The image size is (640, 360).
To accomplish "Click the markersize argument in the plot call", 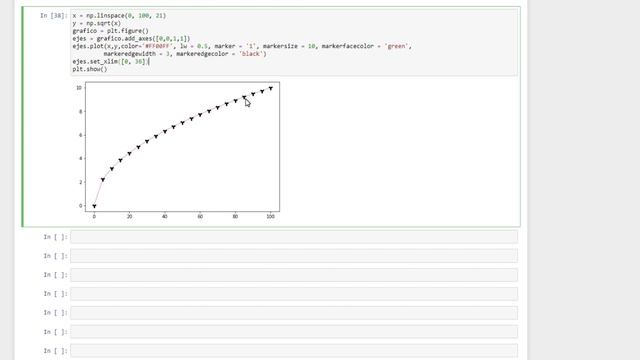I will click(x=289, y=46).
